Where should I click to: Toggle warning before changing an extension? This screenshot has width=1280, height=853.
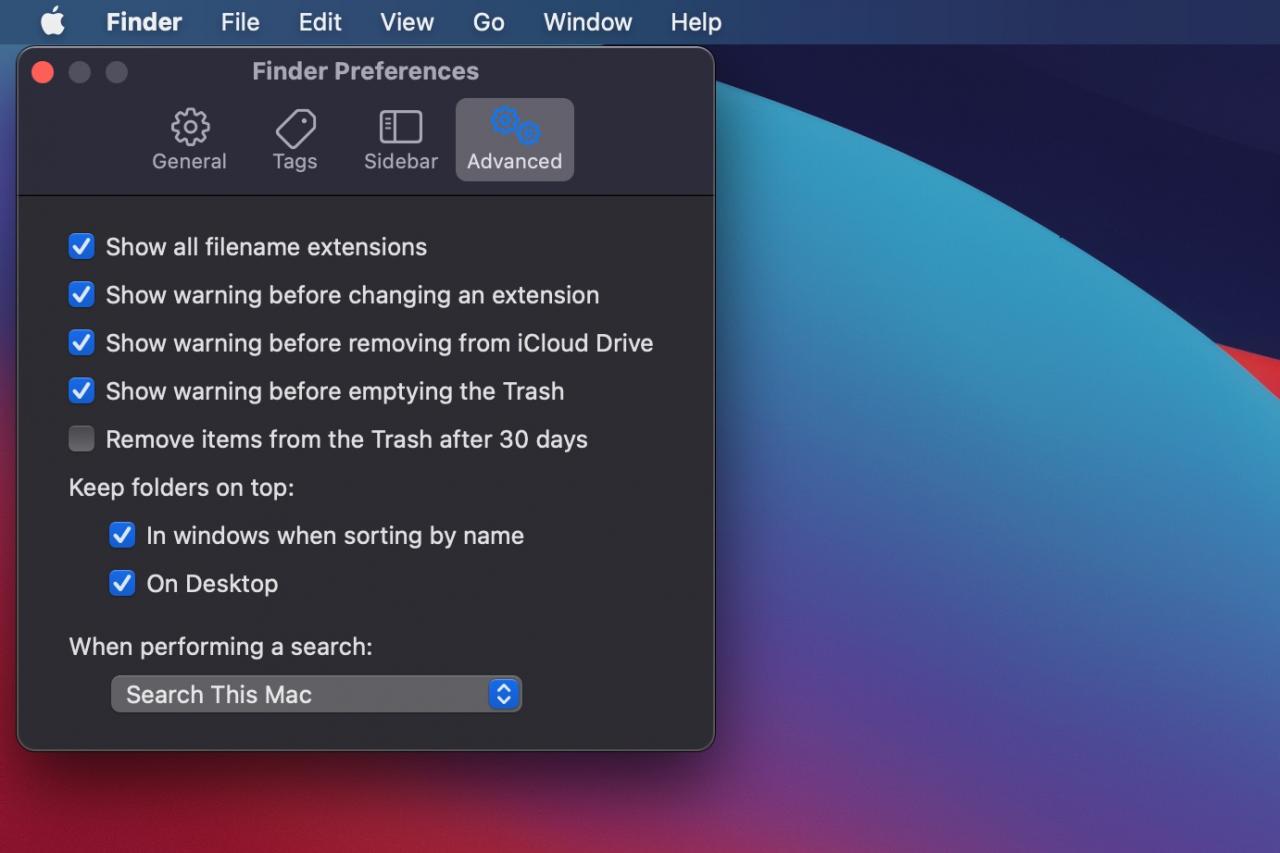(x=81, y=294)
